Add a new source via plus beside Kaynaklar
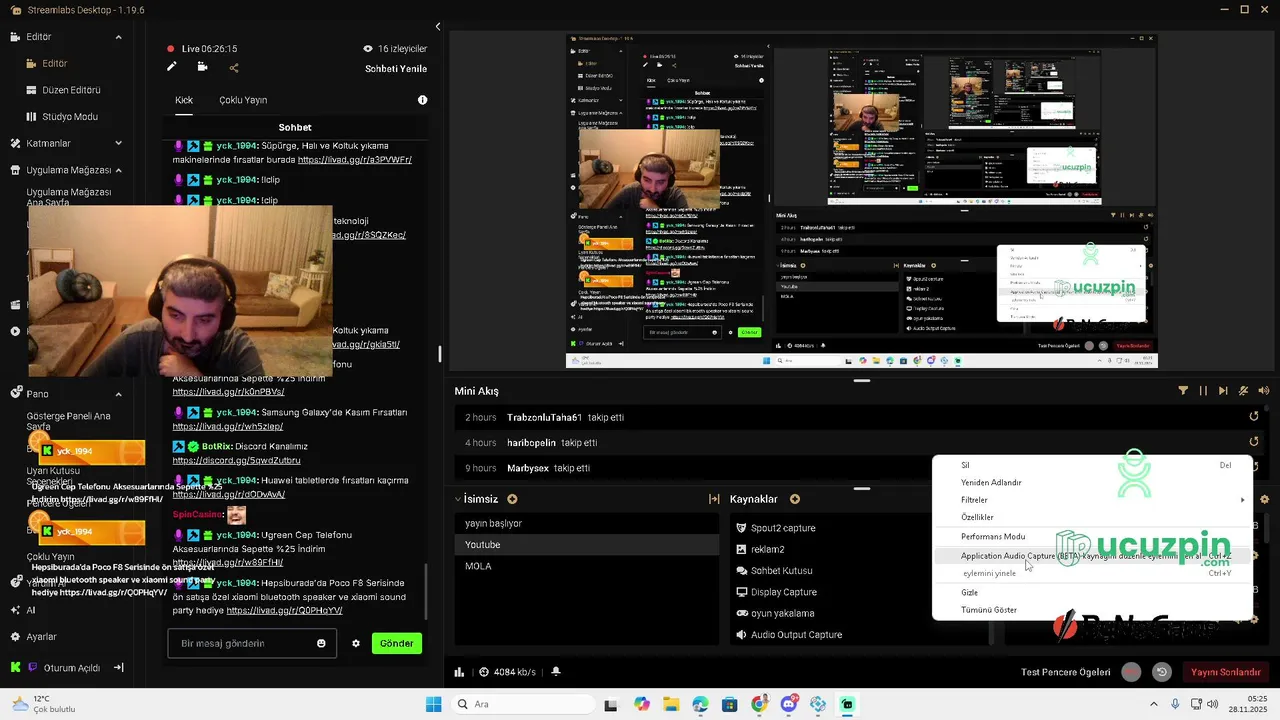Viewport: 1280px width, 720px height. pyautogui.click(x=795, y=499)
